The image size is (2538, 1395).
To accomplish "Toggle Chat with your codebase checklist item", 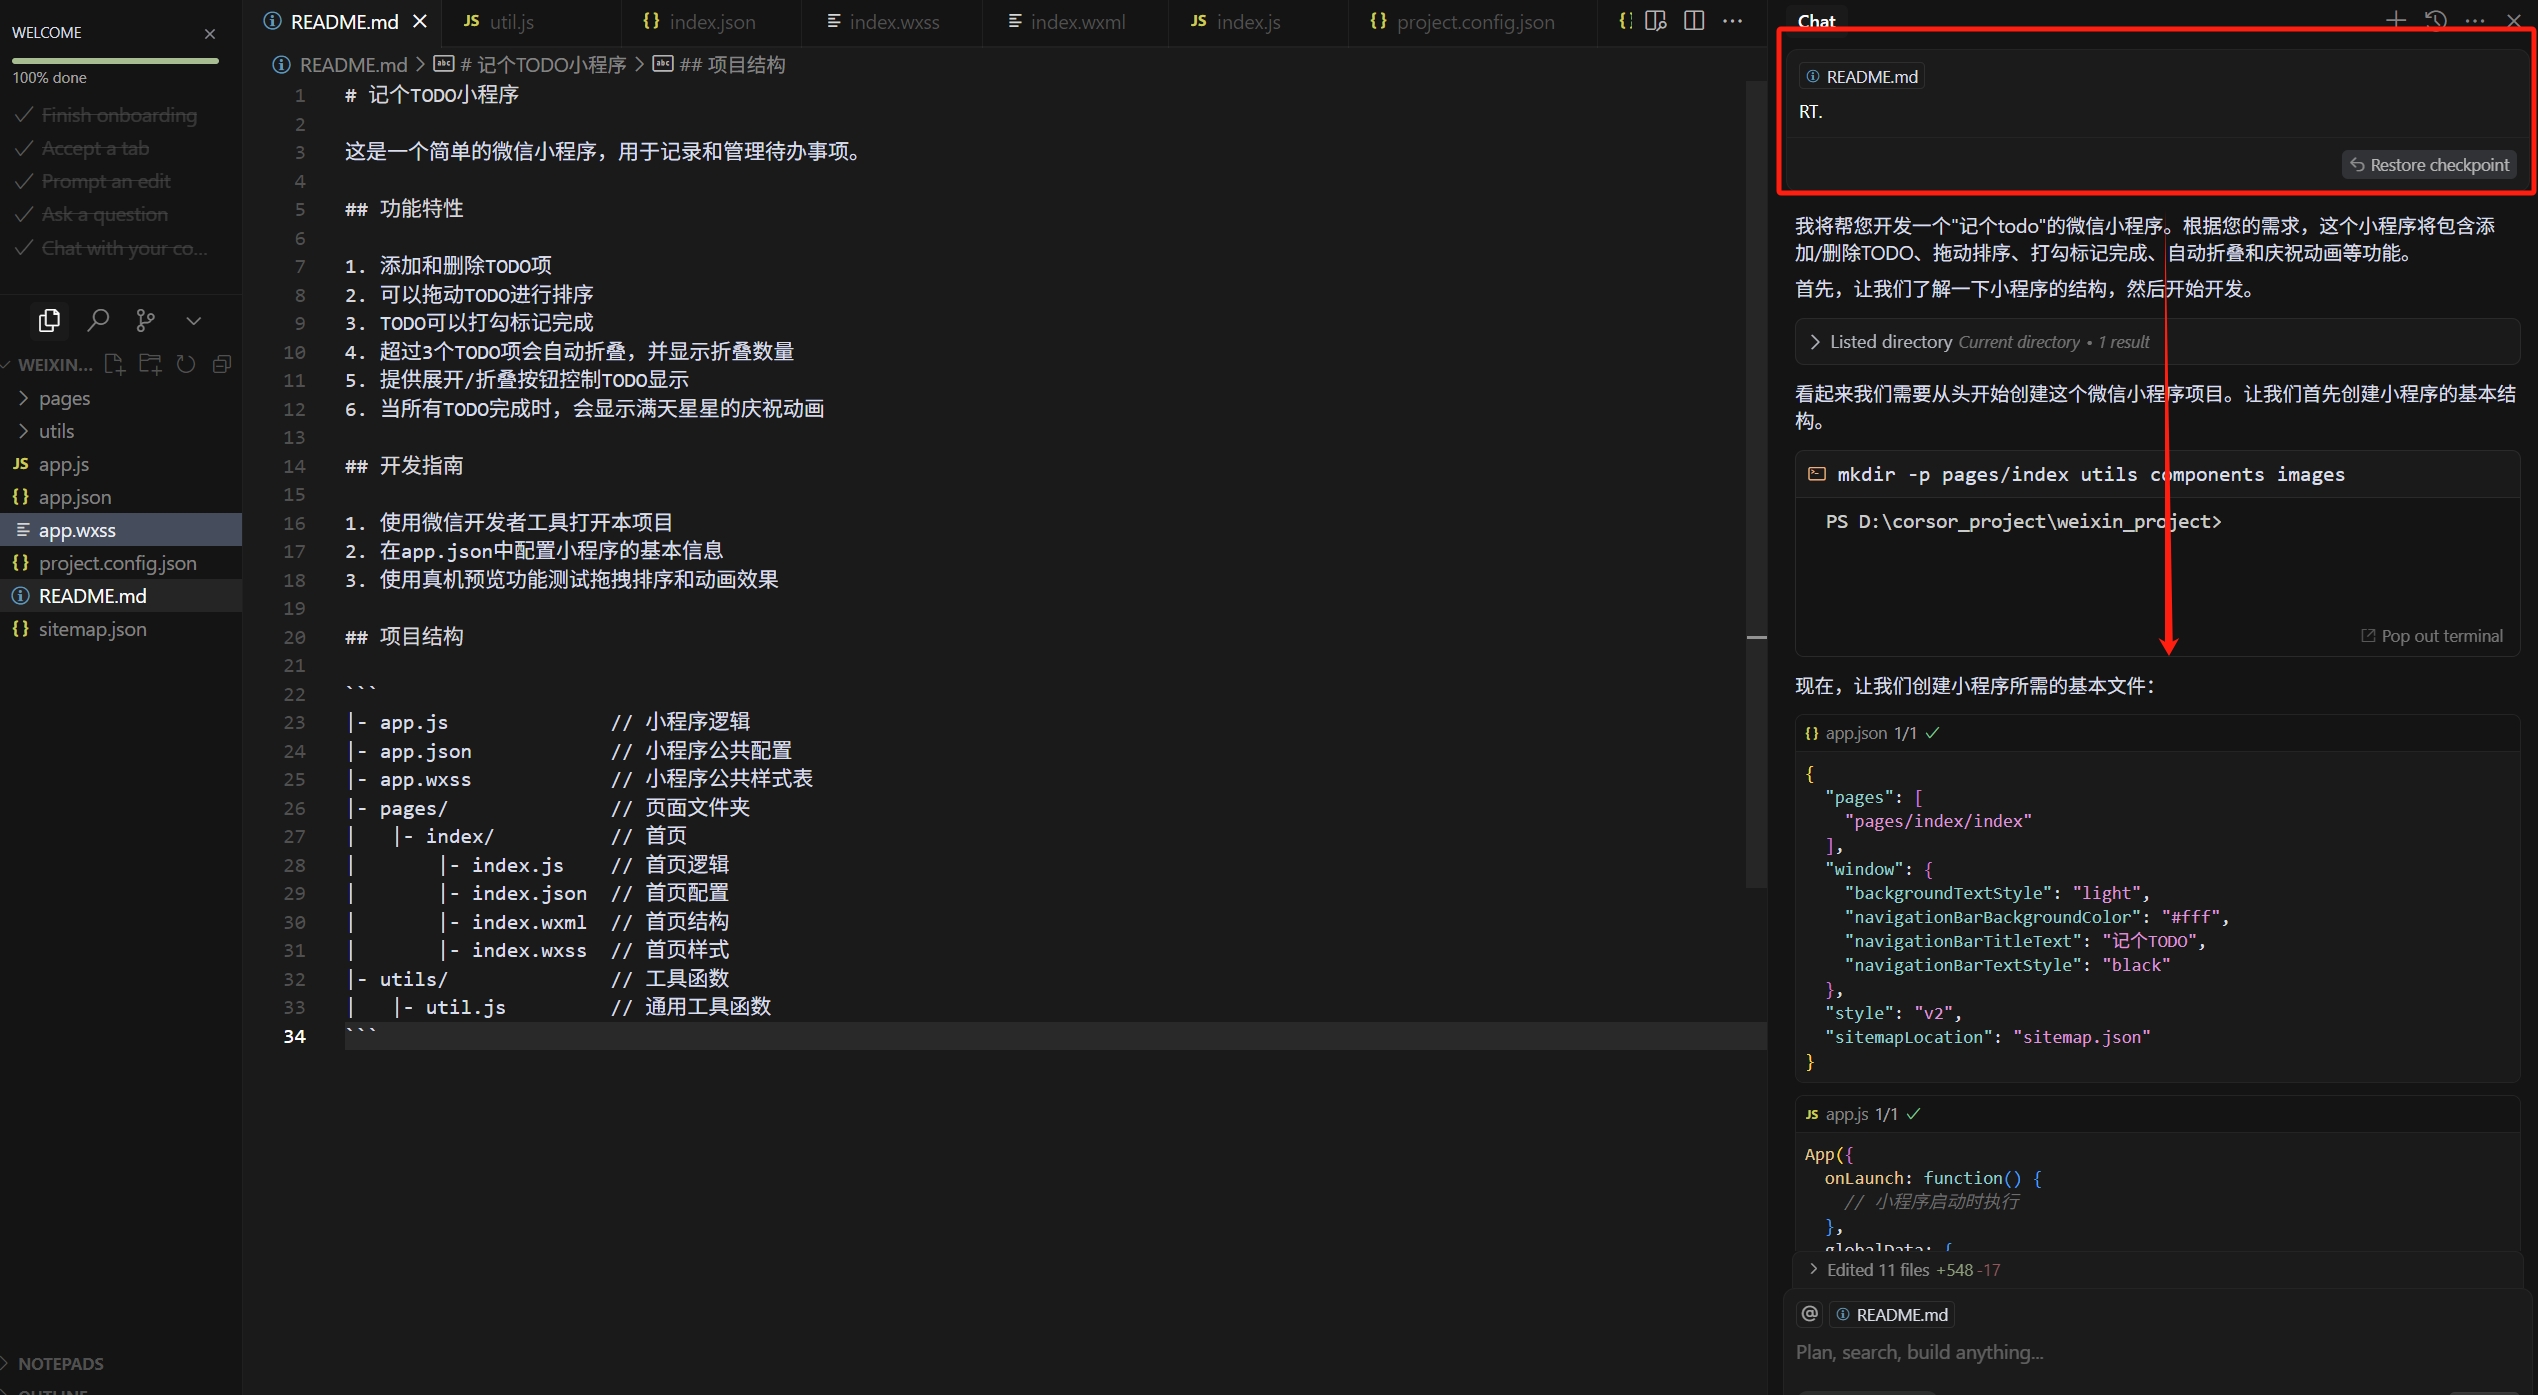I will (x=112, y=247).
